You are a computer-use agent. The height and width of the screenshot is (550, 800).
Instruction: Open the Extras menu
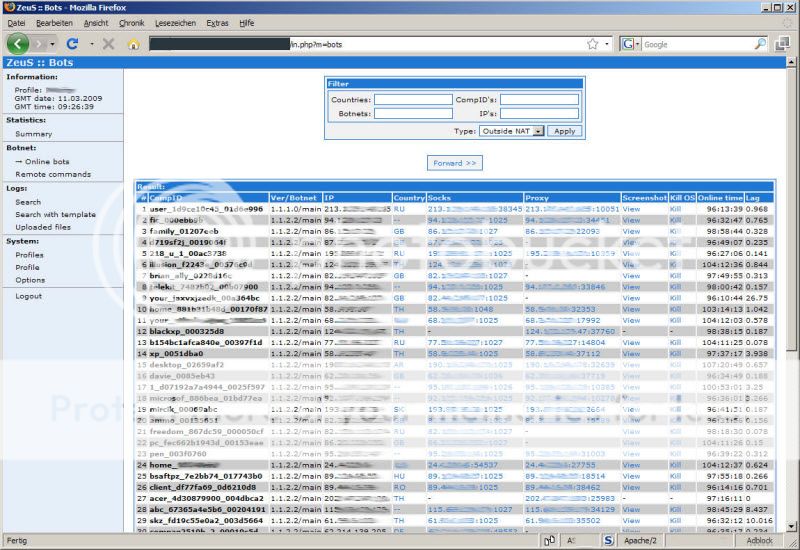[217, 22]
